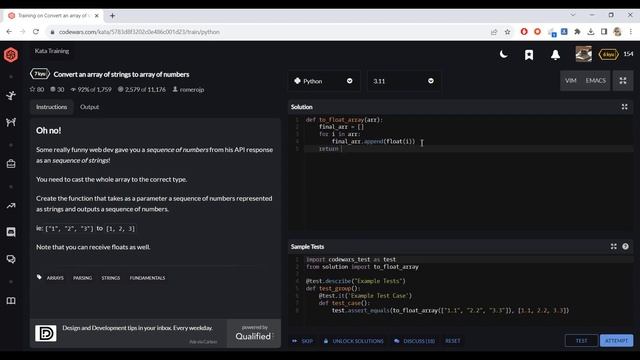640x360 pixels.
Task: Click the ARRAYS tag
Action: pos(55,278)
